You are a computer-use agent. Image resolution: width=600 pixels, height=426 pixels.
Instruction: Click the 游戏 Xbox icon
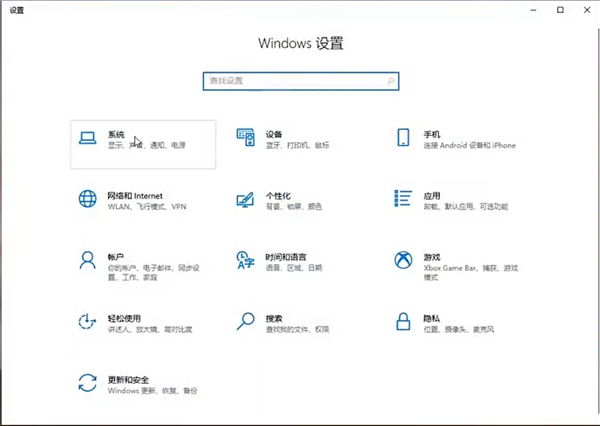pos(403,260)
